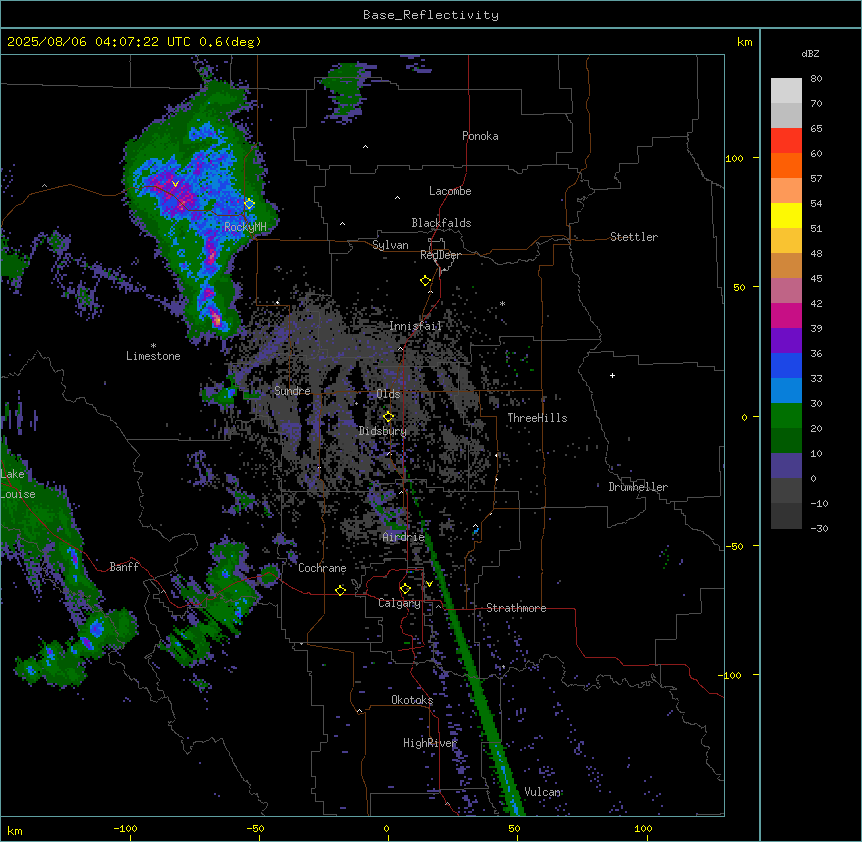
Task: Click the Banff label
Action: 124,567
